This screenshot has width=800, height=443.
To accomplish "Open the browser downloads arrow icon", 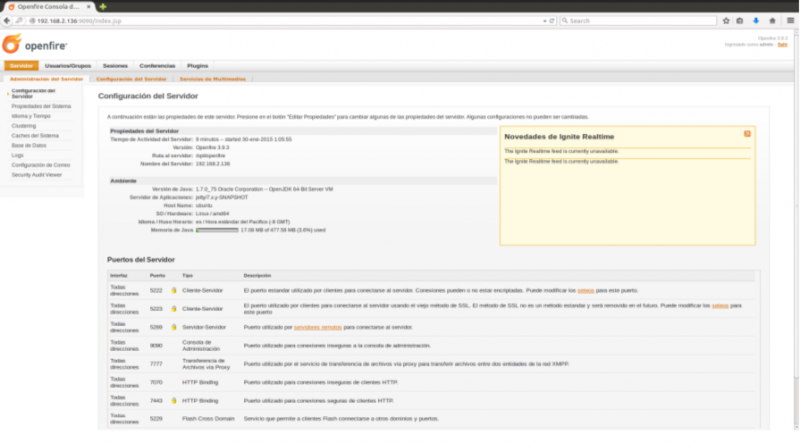I will pos(755,19).
